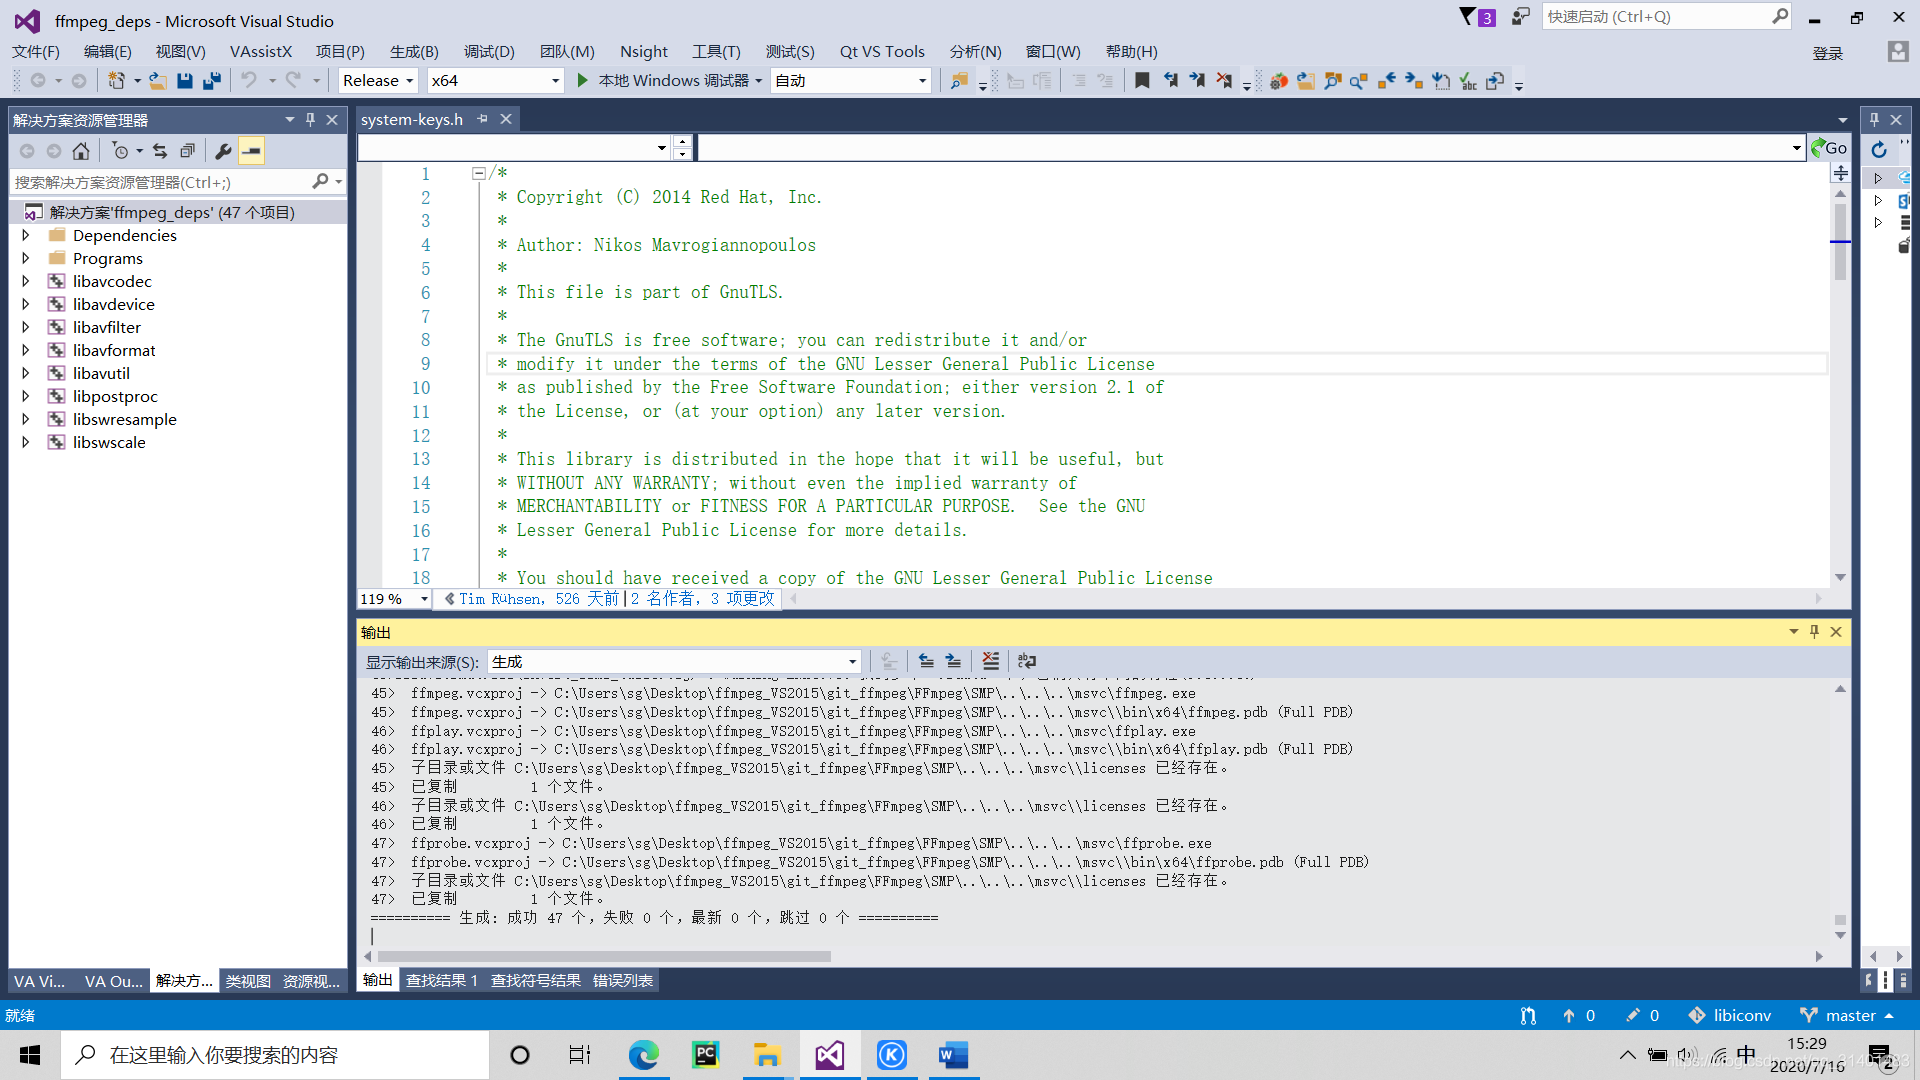Click master branch in status bar
The image size is (1920, 1080).
(x=1846, y=1016)
